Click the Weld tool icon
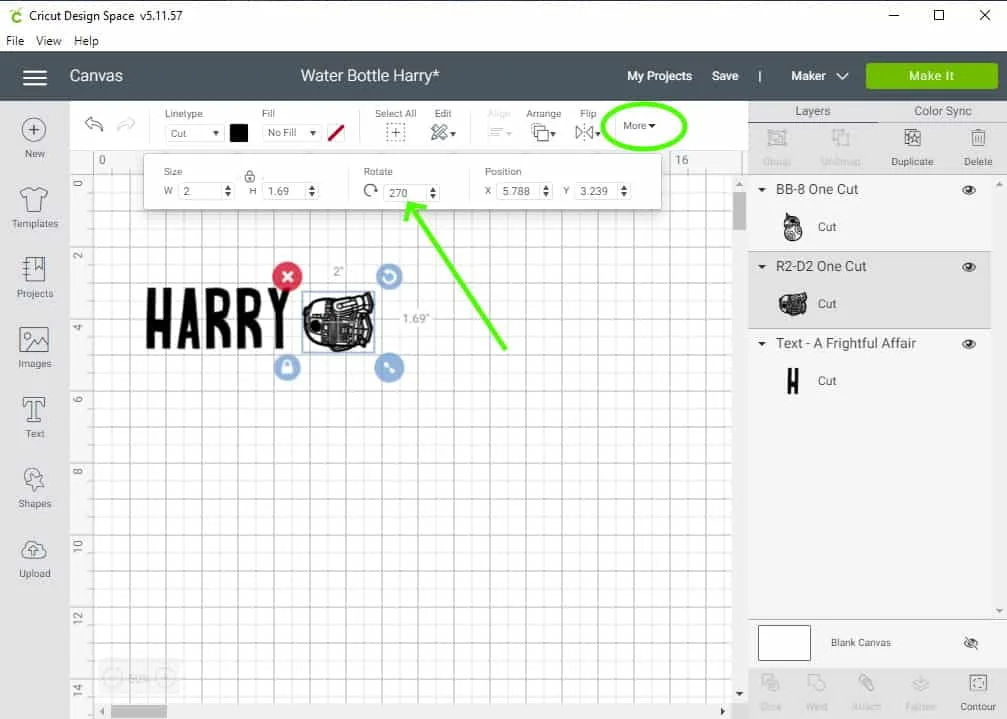 point(816,683)
